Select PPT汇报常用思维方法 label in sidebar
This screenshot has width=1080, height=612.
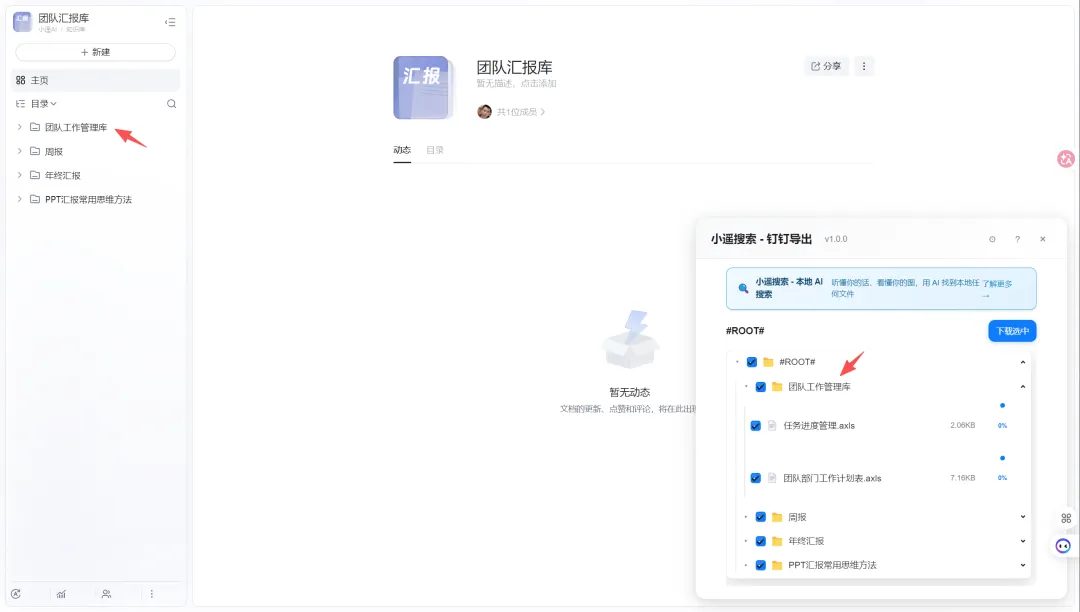tap(88, 200)
